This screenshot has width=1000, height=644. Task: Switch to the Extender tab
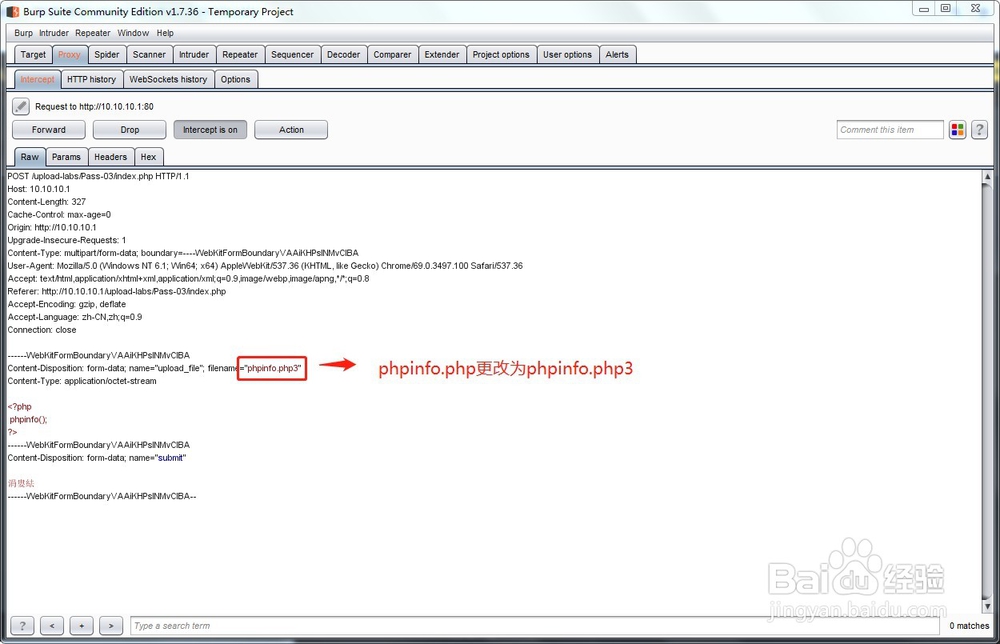[x=442, y=55]
